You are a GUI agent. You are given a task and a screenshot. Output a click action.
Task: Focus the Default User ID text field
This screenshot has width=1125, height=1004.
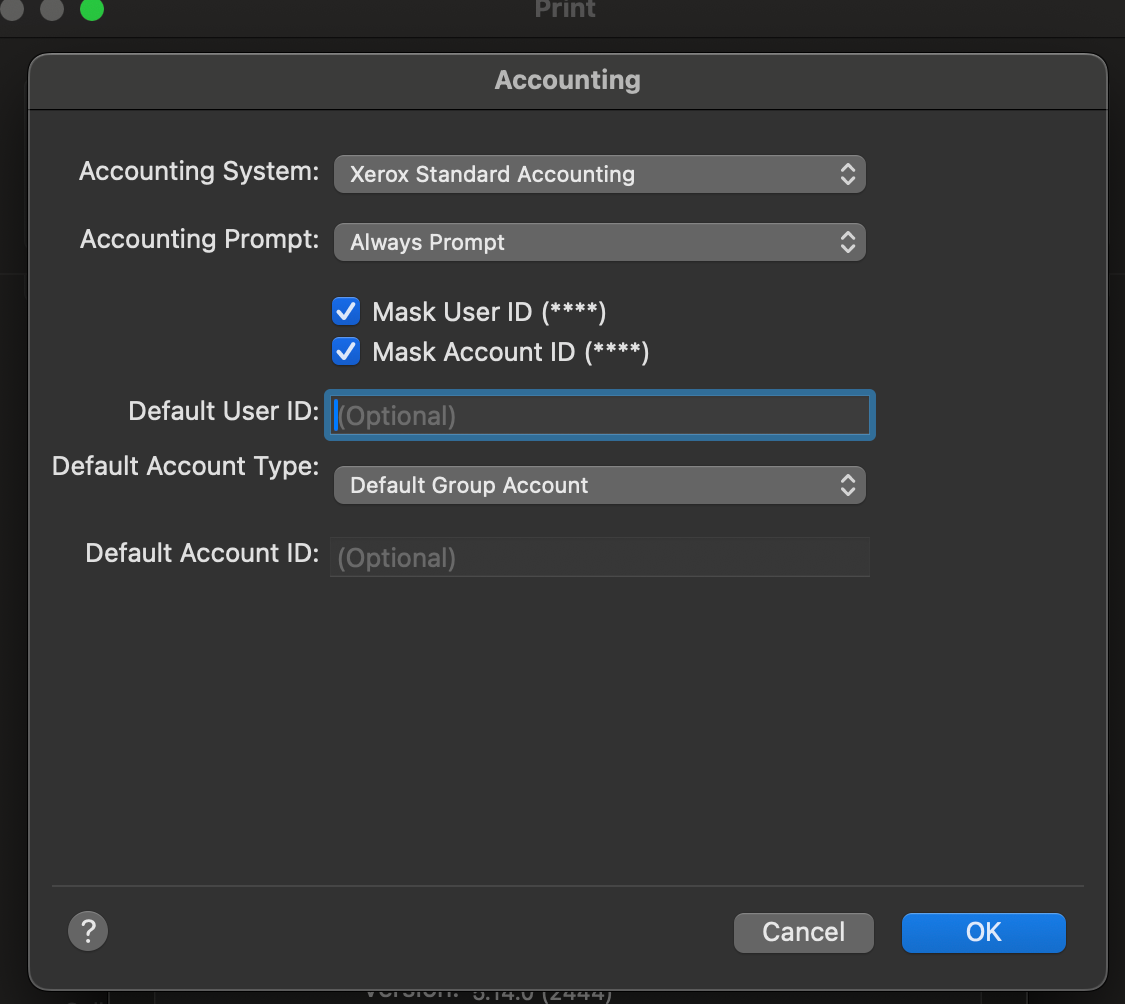pyautogui.click(x=600, y=415)
